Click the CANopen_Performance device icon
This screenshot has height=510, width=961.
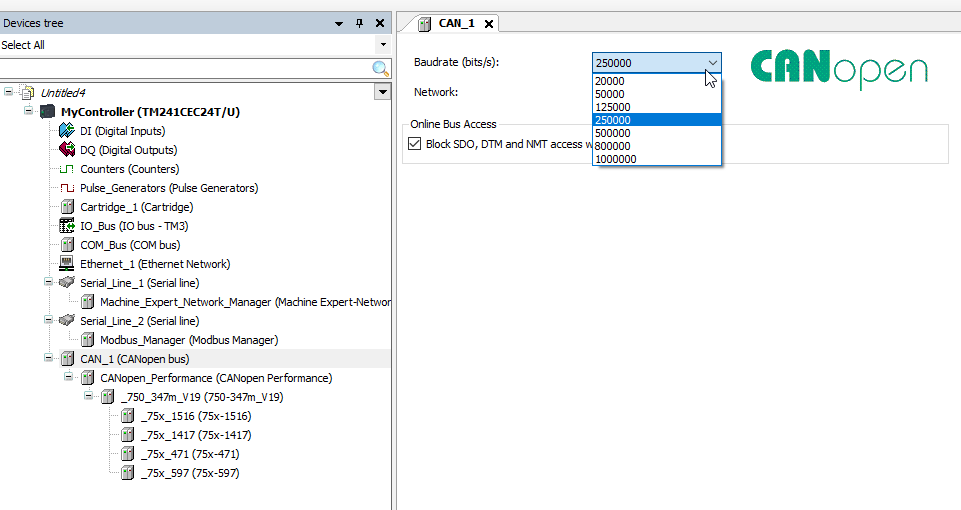pyautogui.click(x=88, y=378)
